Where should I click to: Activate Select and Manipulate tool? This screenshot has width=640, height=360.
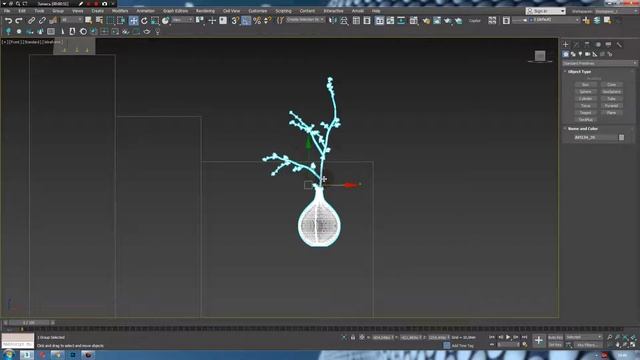212,20
